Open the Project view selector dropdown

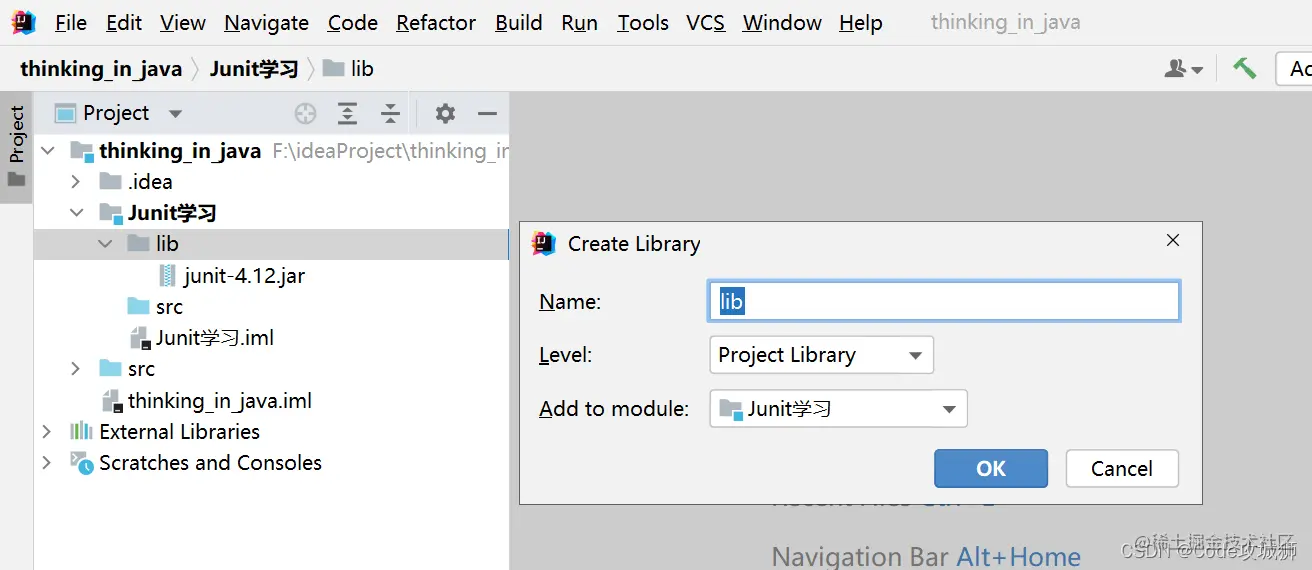click(x=119, y=113)
